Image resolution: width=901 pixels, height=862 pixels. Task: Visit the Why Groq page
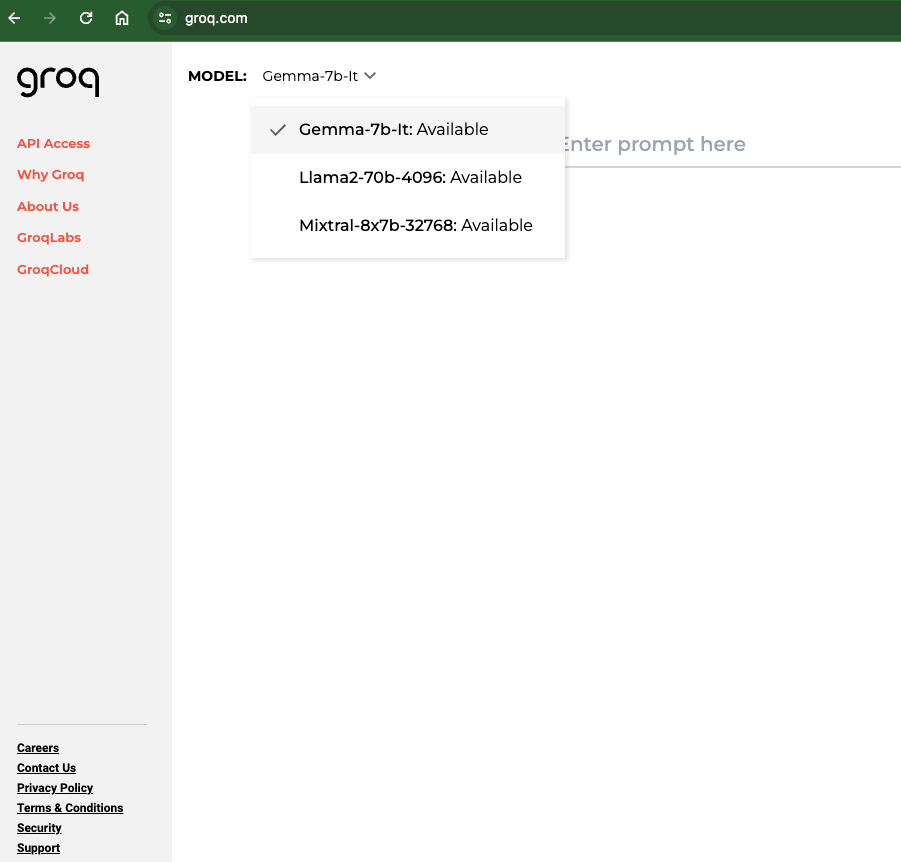[51, 175]
